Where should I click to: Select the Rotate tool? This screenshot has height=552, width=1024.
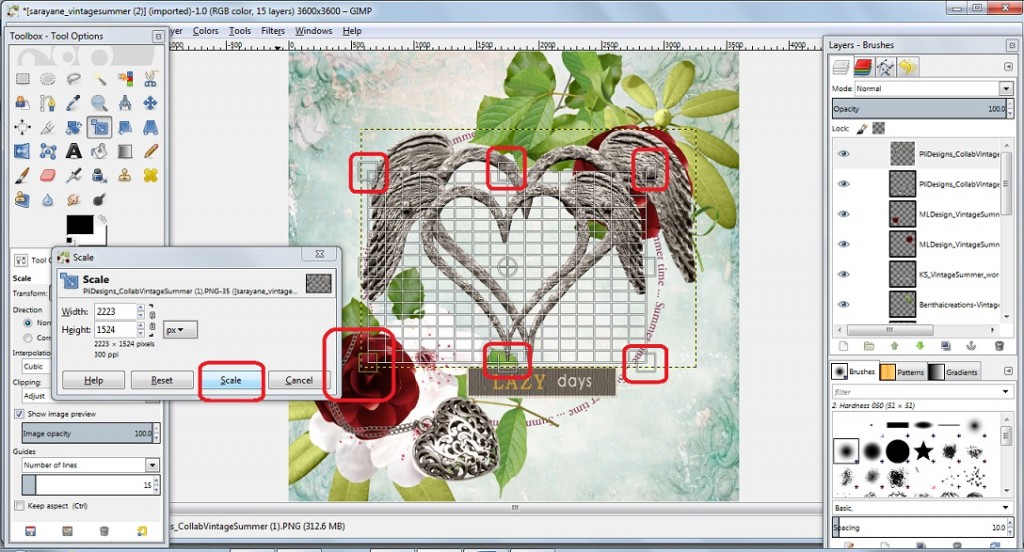click(74, 127)
